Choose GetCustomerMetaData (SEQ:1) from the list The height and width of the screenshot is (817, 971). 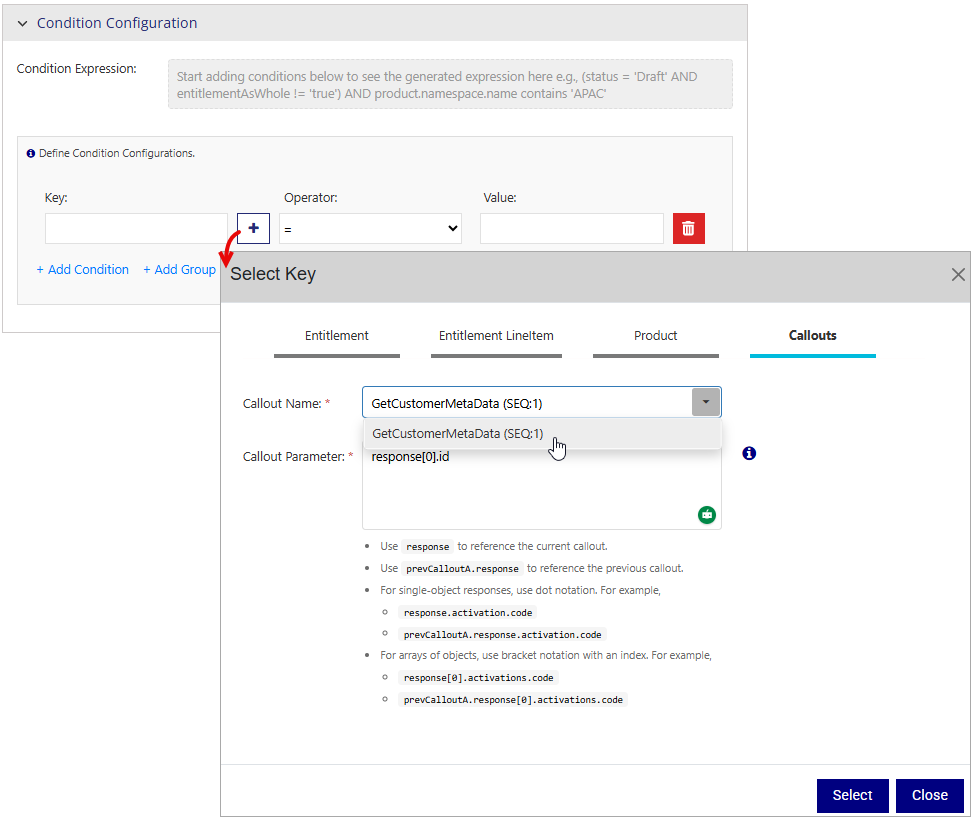coord(458,434)
